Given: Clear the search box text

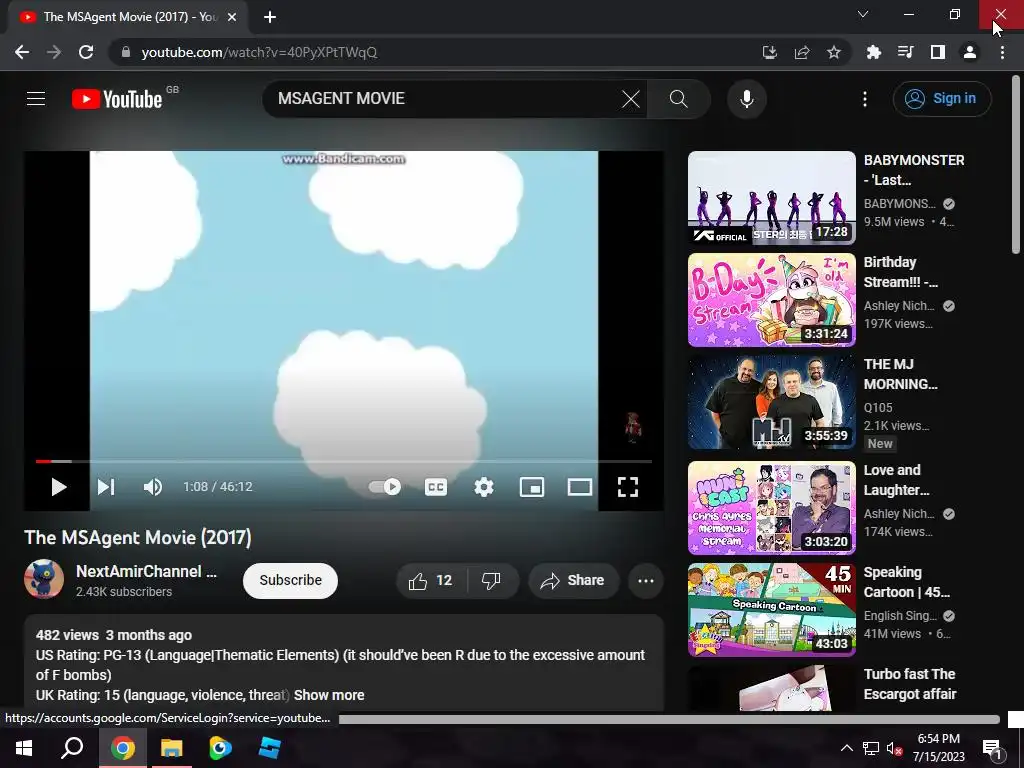Looking at the screenshot, I should tap(631, 99).
